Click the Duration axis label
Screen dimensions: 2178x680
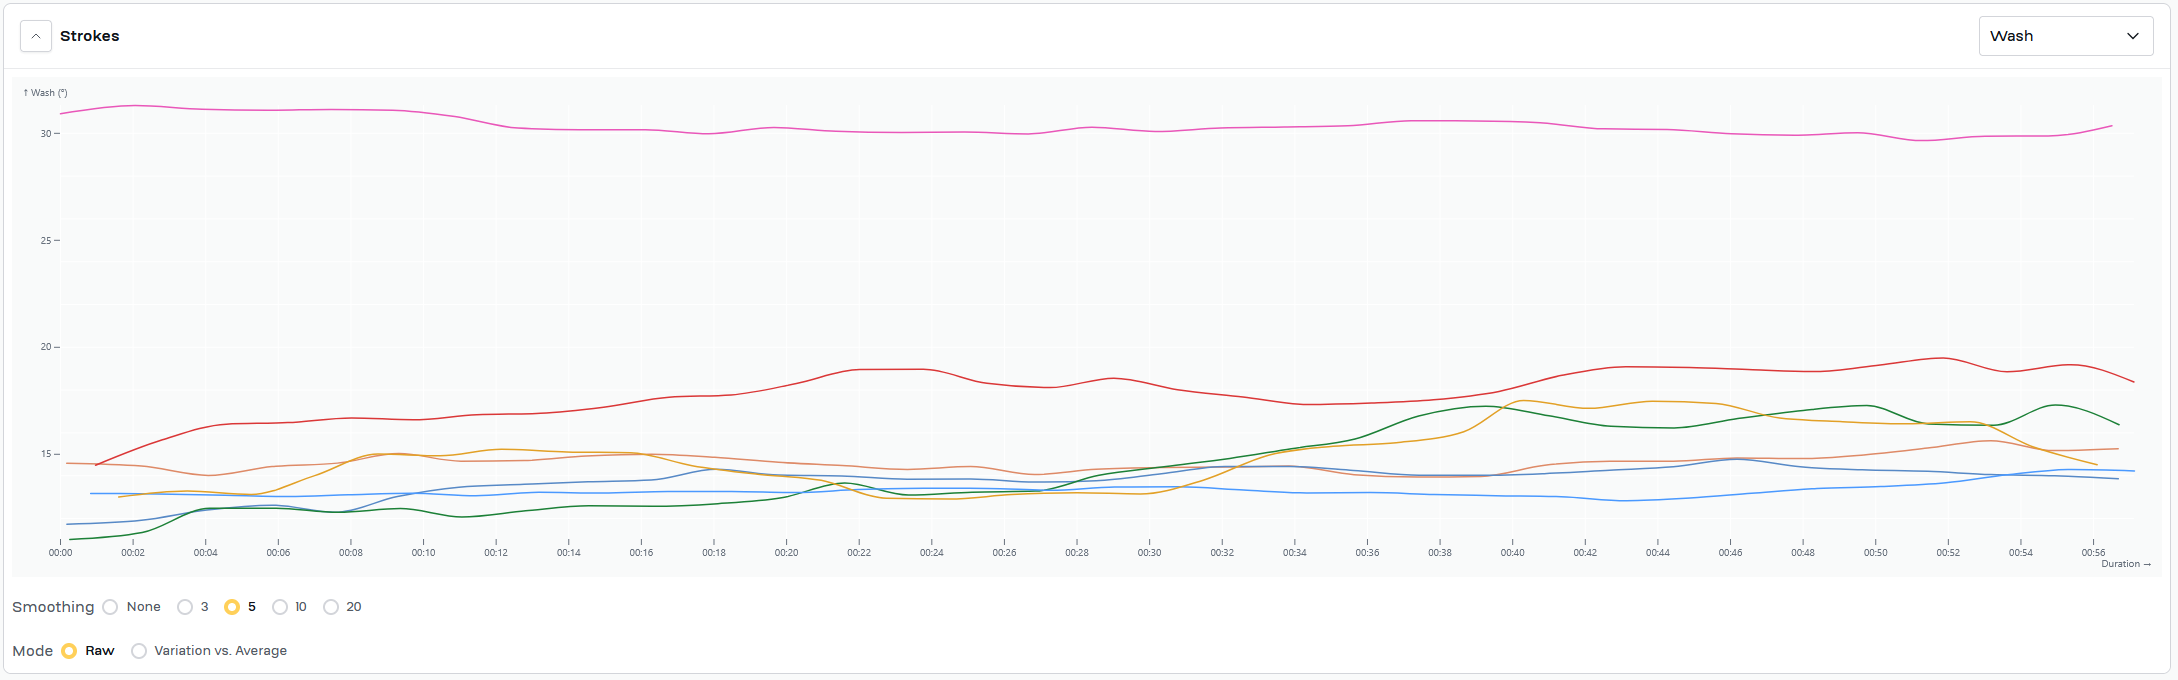pyautogui.click(x=2125, y=564)
